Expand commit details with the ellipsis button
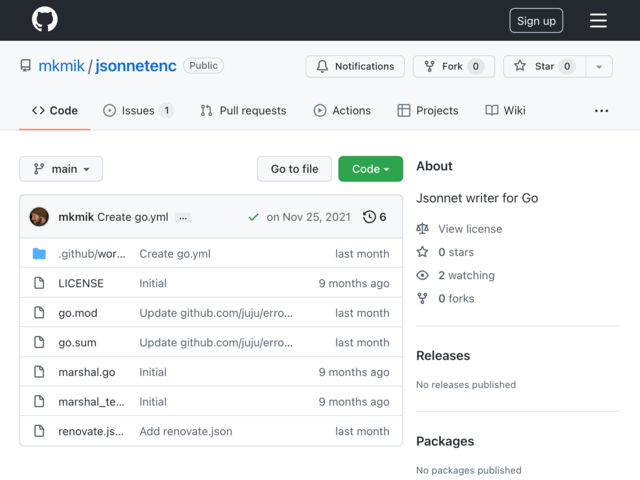Screen dimensions: 640x480 pos(183,218)
